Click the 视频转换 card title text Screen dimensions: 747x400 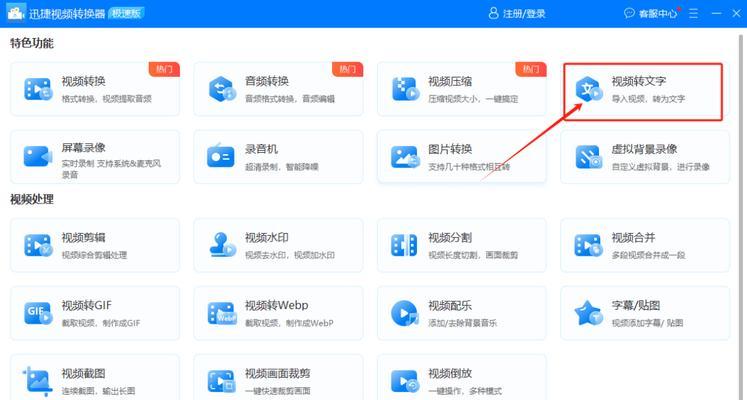click(x=83, y=81)
